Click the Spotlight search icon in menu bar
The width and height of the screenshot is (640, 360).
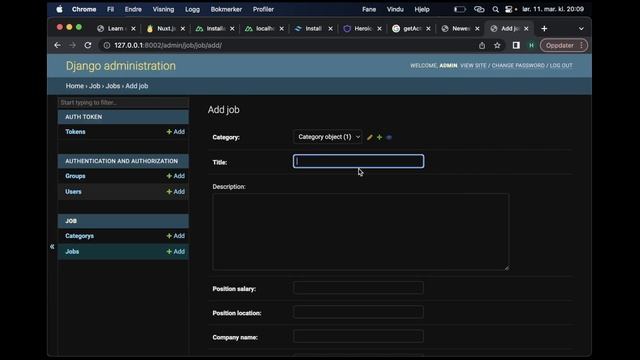click(x=495, y=9)
